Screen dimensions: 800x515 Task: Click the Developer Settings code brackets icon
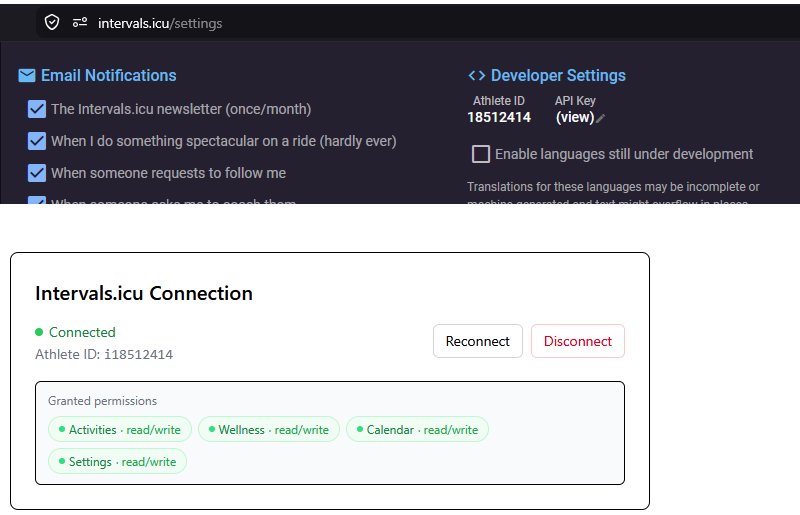477,76
